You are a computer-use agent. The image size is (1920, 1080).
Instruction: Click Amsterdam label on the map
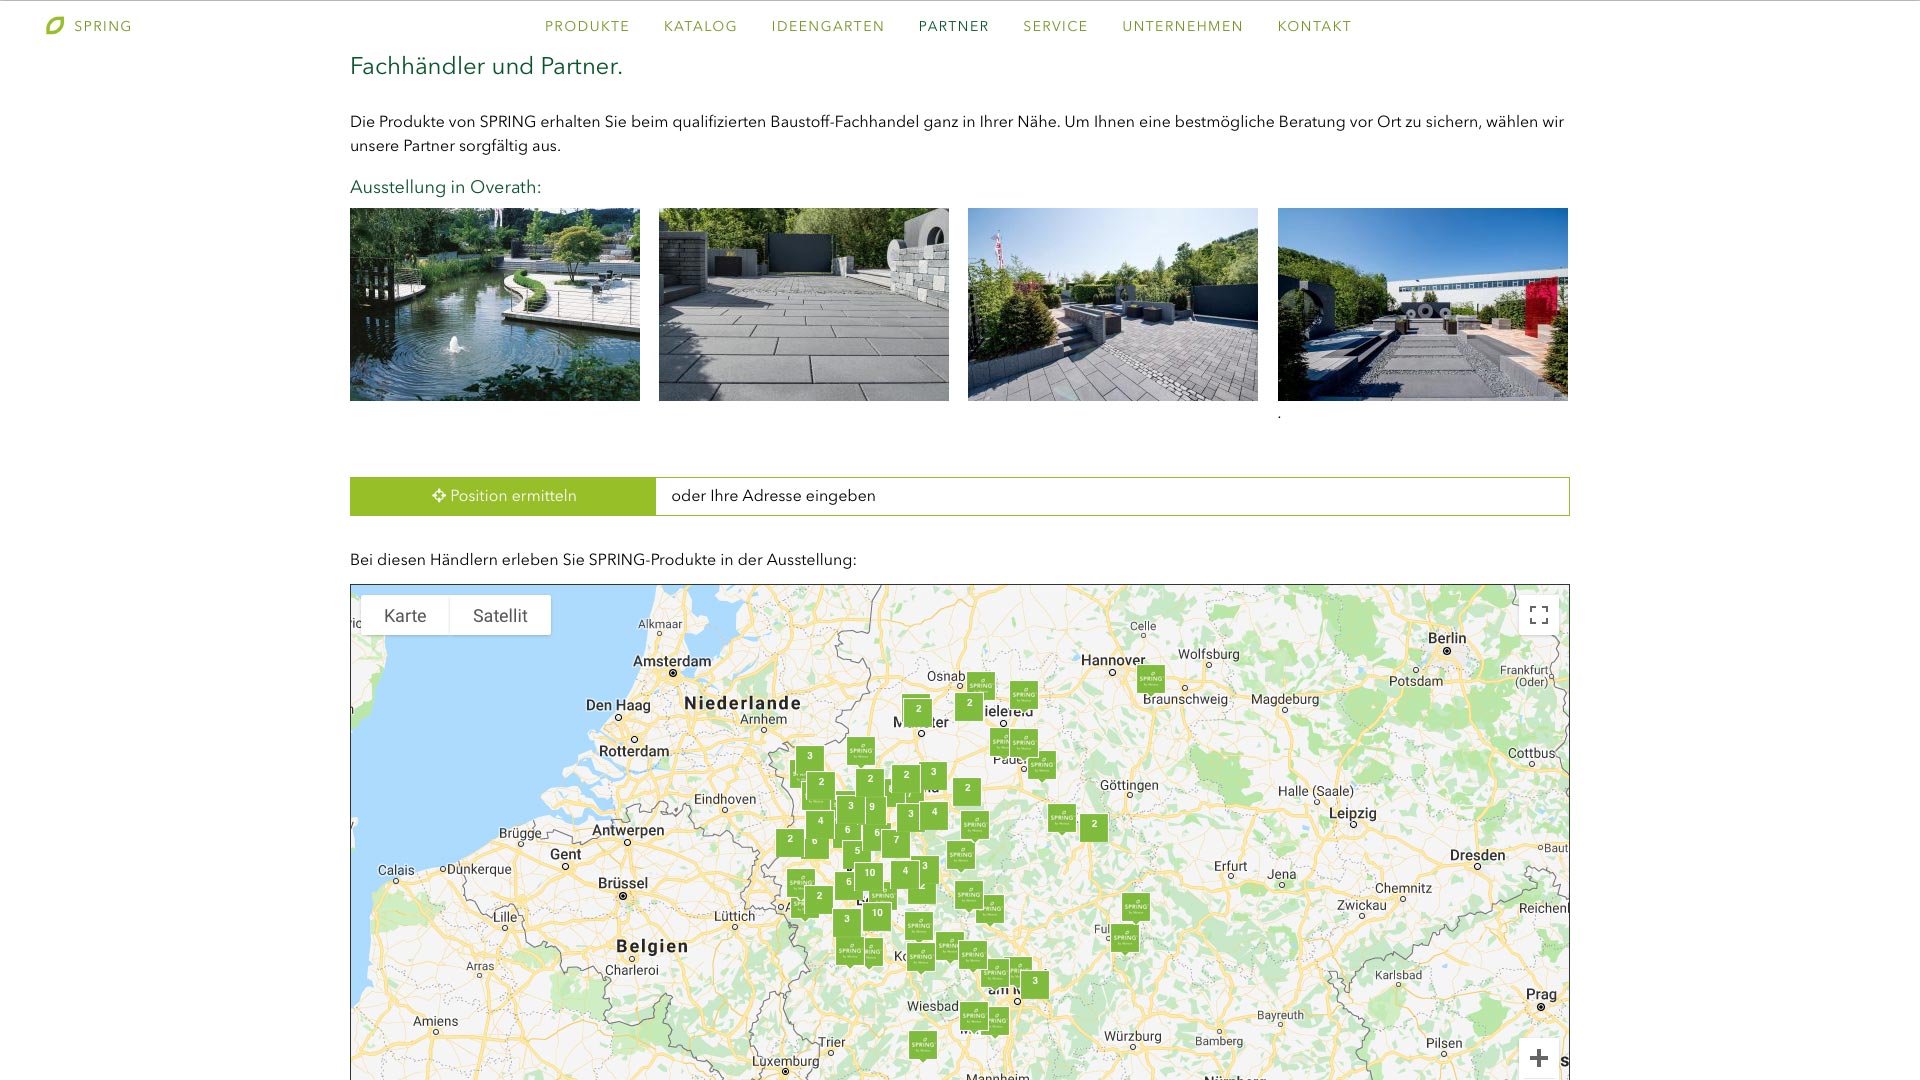[672, 661]
